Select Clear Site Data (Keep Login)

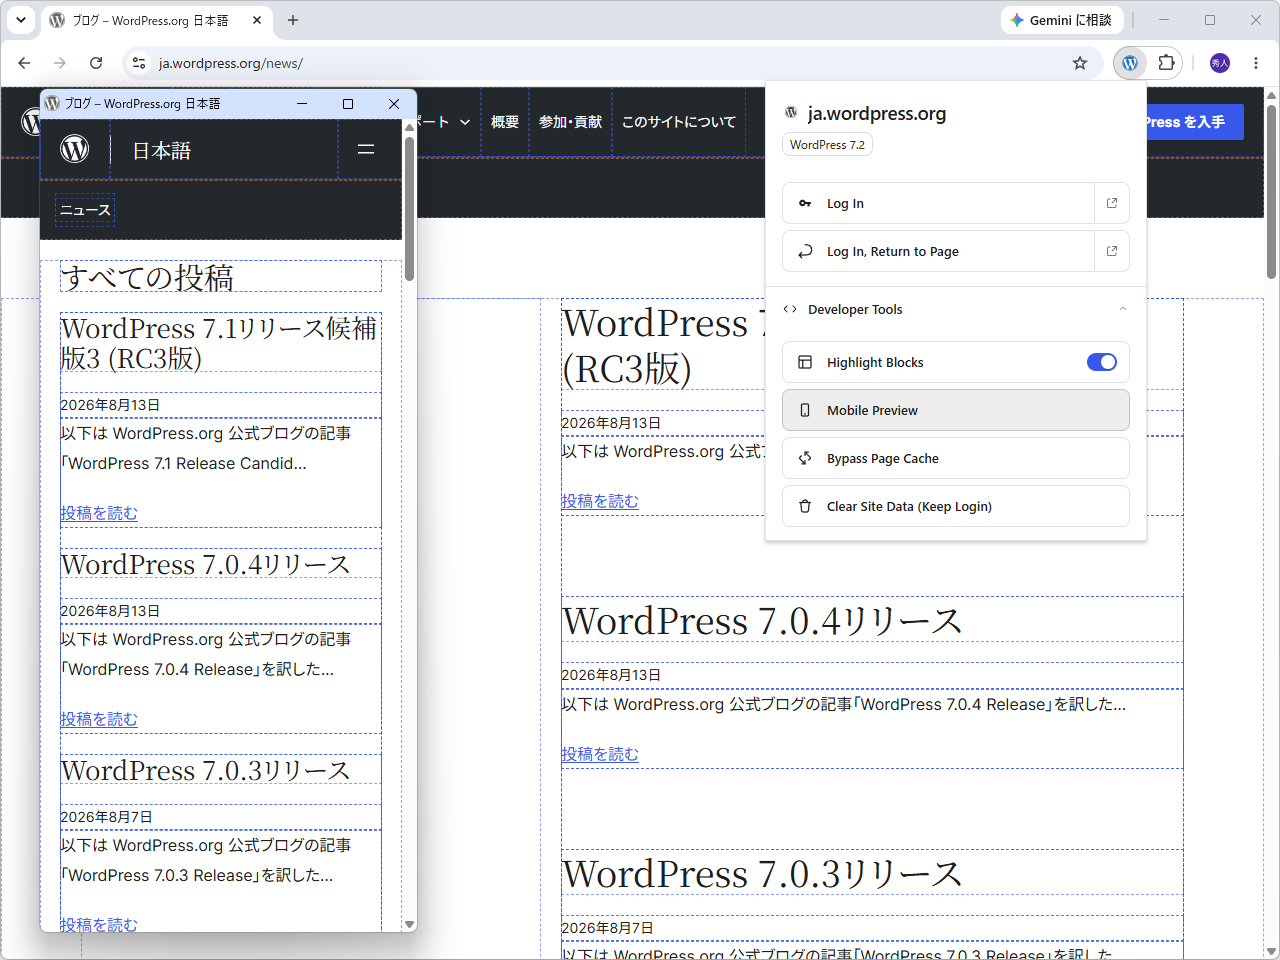coord(955,506)
